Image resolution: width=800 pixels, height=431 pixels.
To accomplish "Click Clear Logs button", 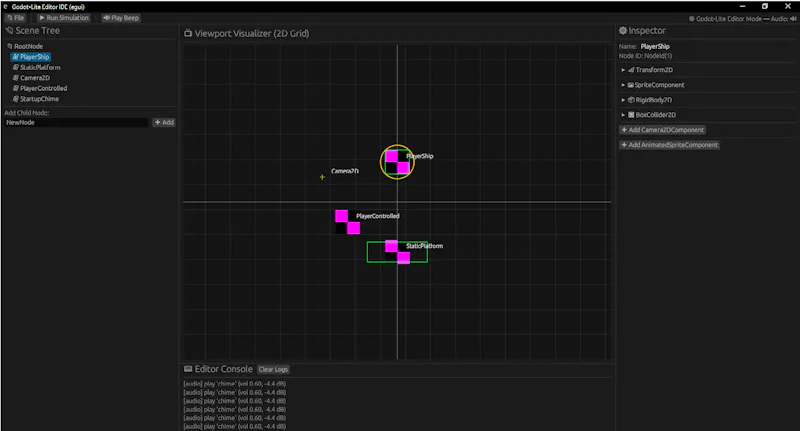I will point(273,369).
